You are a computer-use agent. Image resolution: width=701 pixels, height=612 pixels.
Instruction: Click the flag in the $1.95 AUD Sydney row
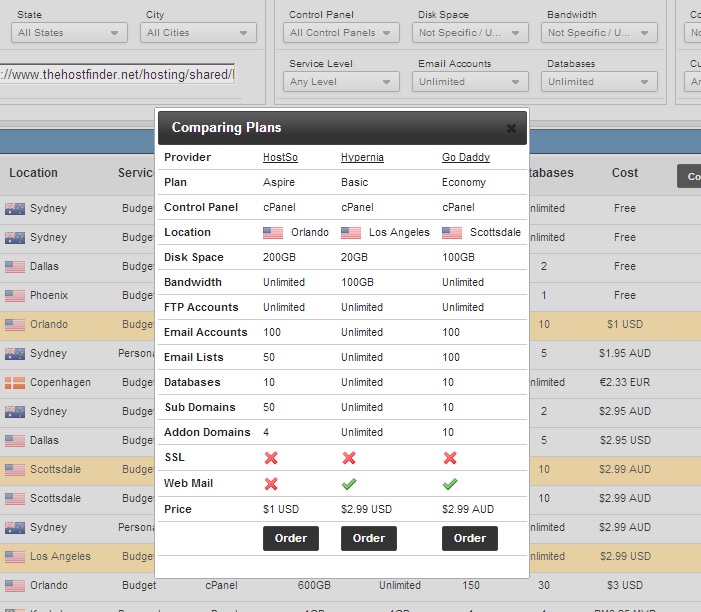(x=15, y=354)
